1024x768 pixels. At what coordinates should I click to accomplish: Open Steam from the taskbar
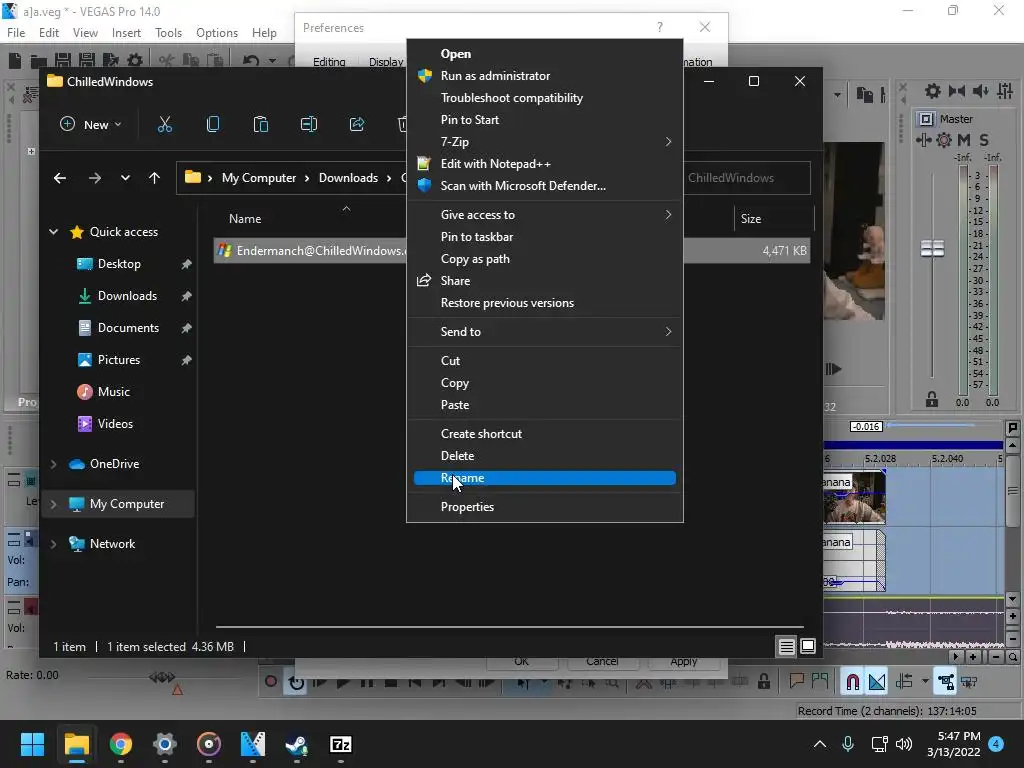click(x=296, y=744)
